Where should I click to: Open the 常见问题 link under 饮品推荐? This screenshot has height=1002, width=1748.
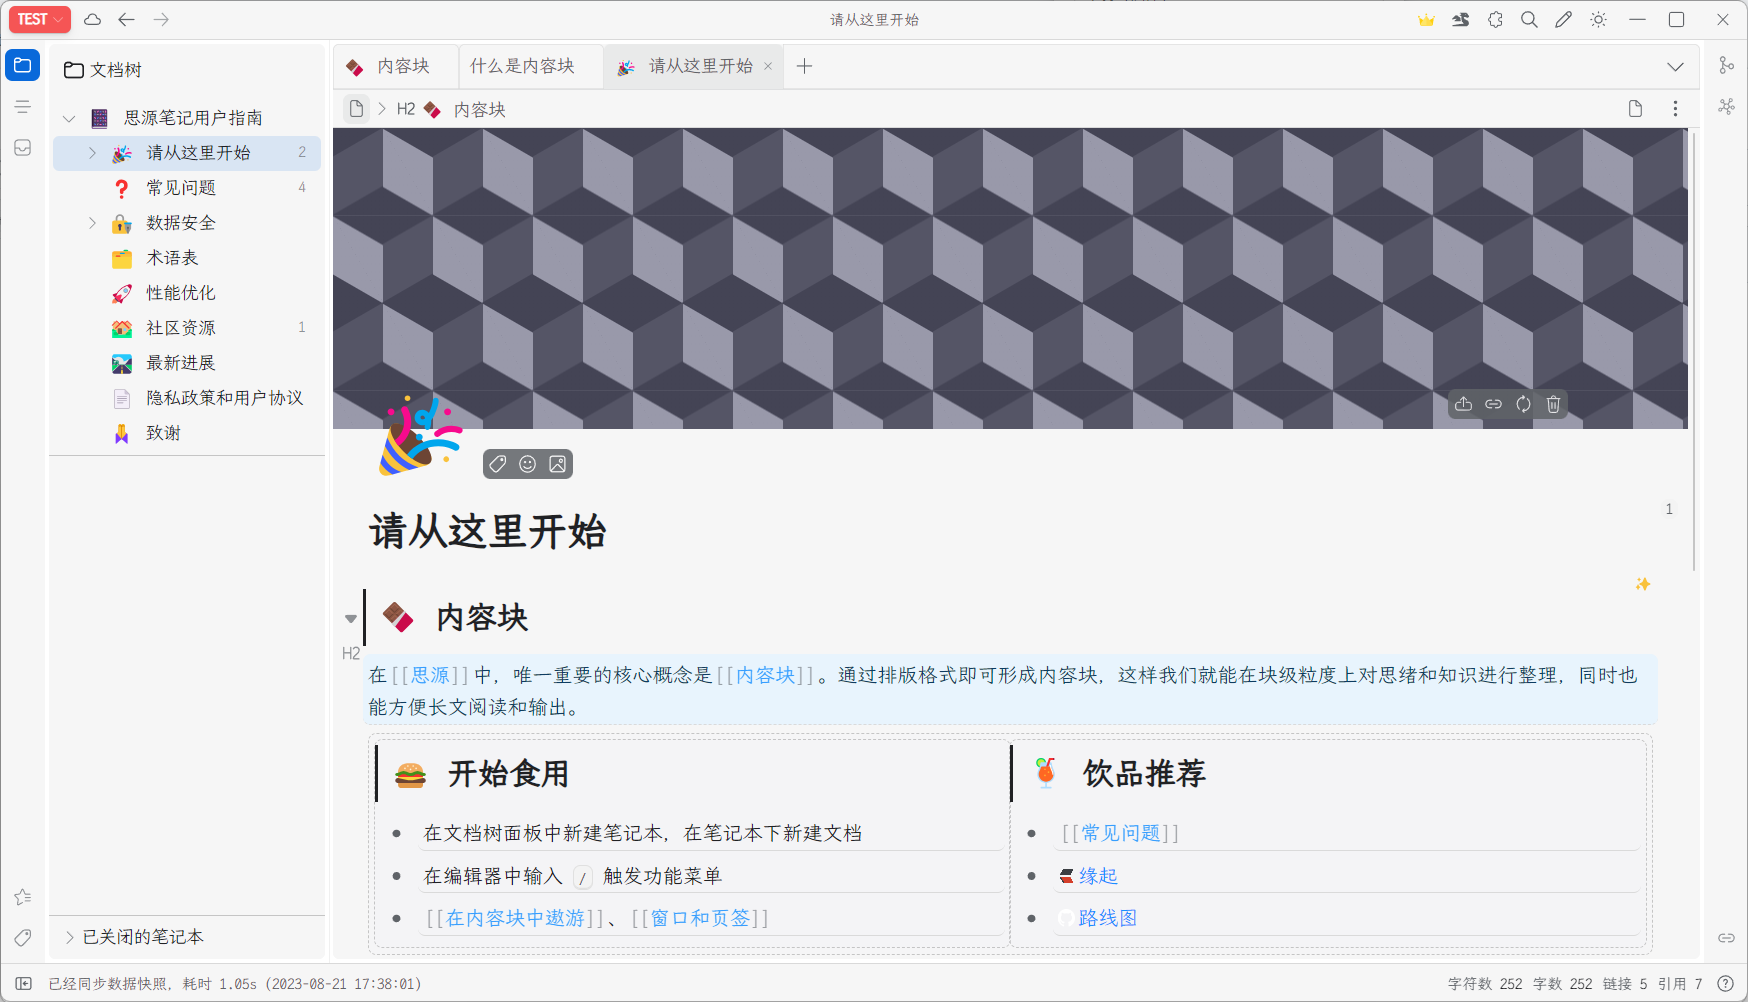[1120, 832]
